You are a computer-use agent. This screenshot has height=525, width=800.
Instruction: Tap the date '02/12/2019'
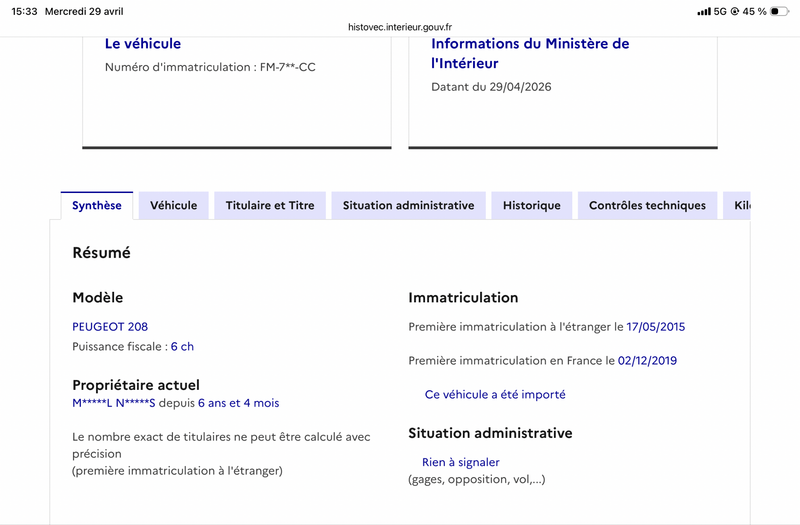pyautogui.click(x=647, y=361)
